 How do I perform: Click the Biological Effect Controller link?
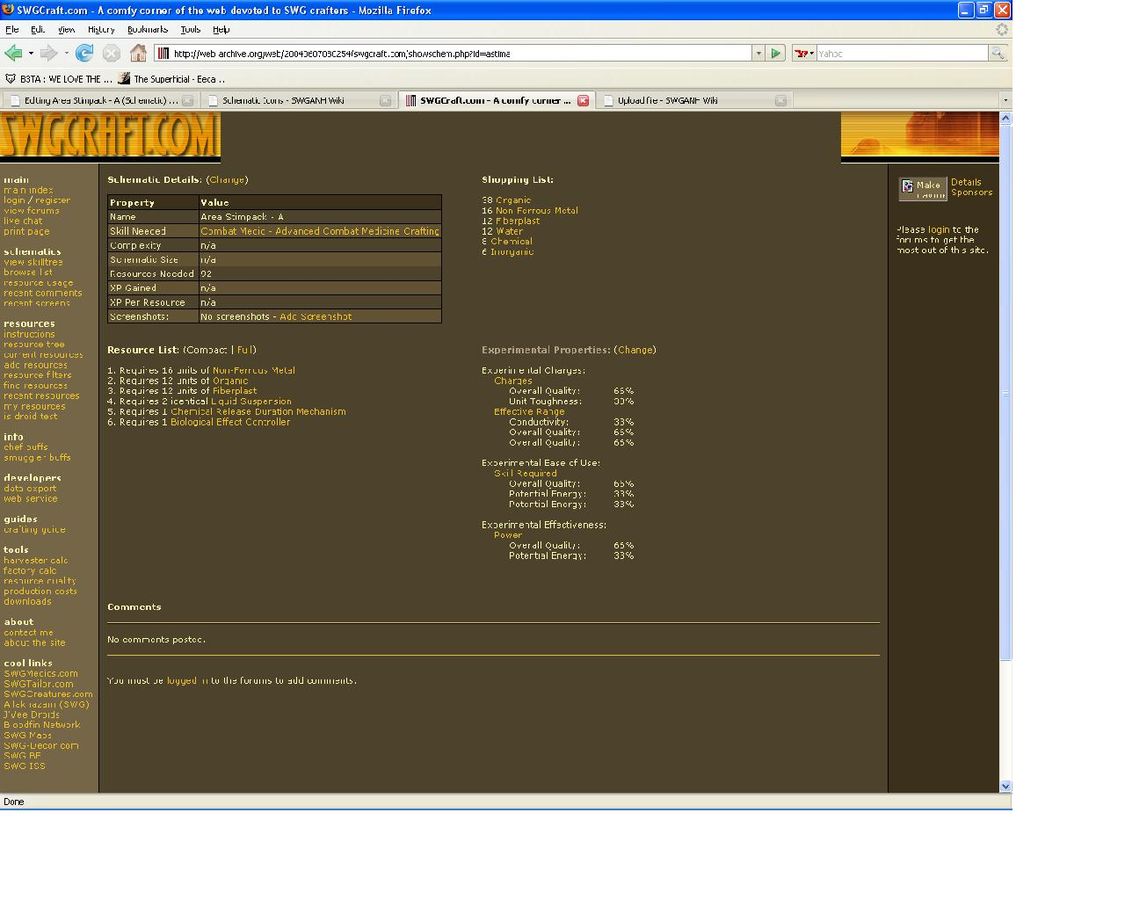(x=230, y=422)
